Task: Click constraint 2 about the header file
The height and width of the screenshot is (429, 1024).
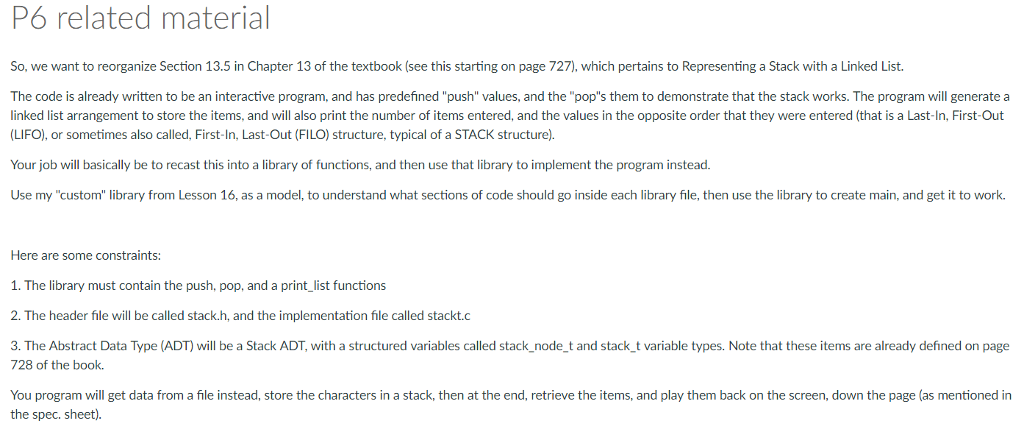Action: pos(240,316)
